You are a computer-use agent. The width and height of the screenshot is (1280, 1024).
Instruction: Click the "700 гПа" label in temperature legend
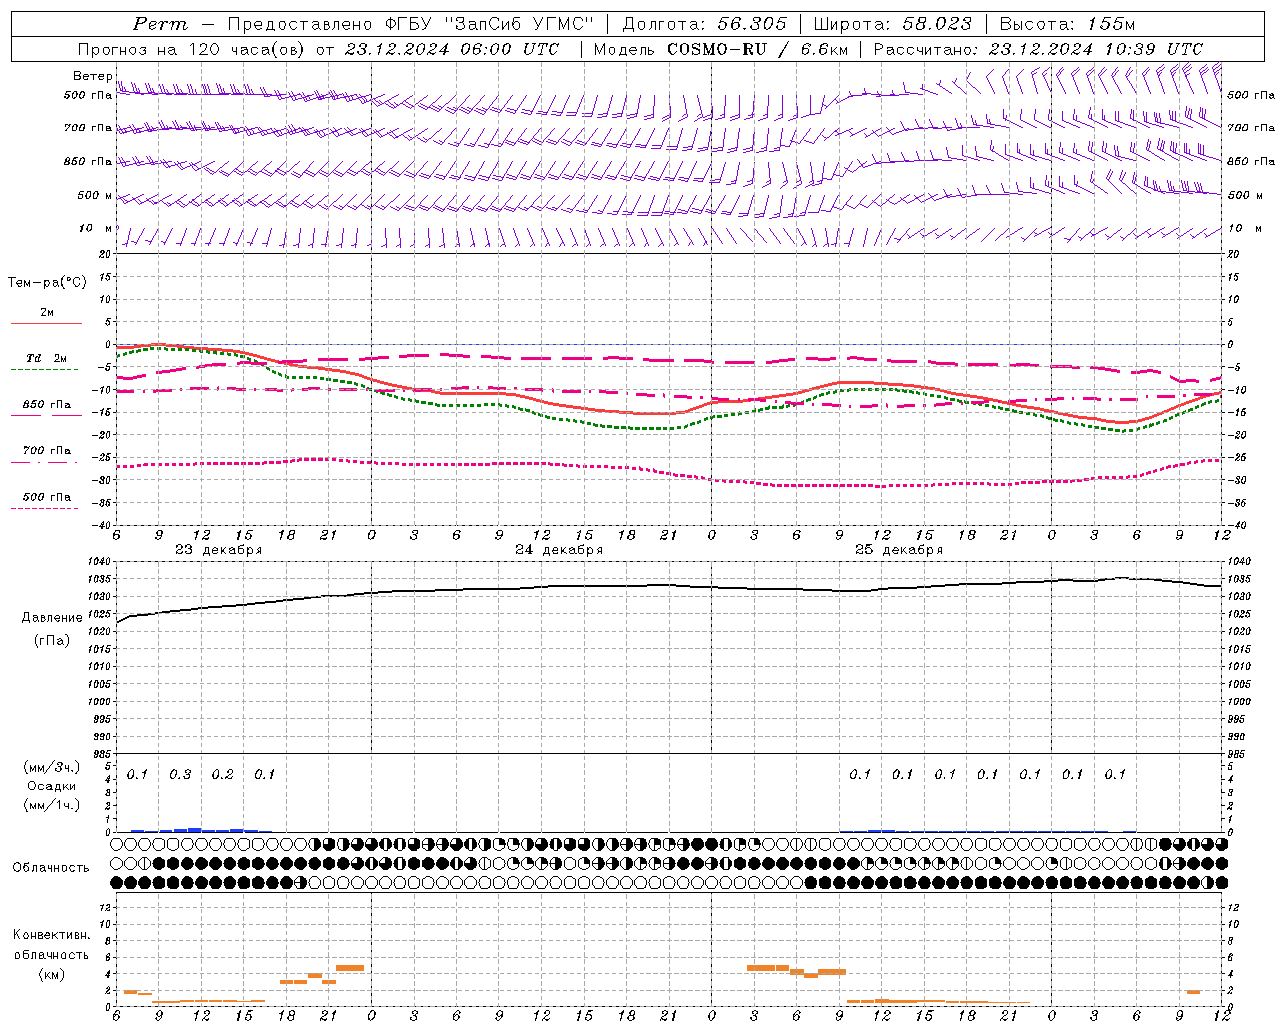[47, 451]
